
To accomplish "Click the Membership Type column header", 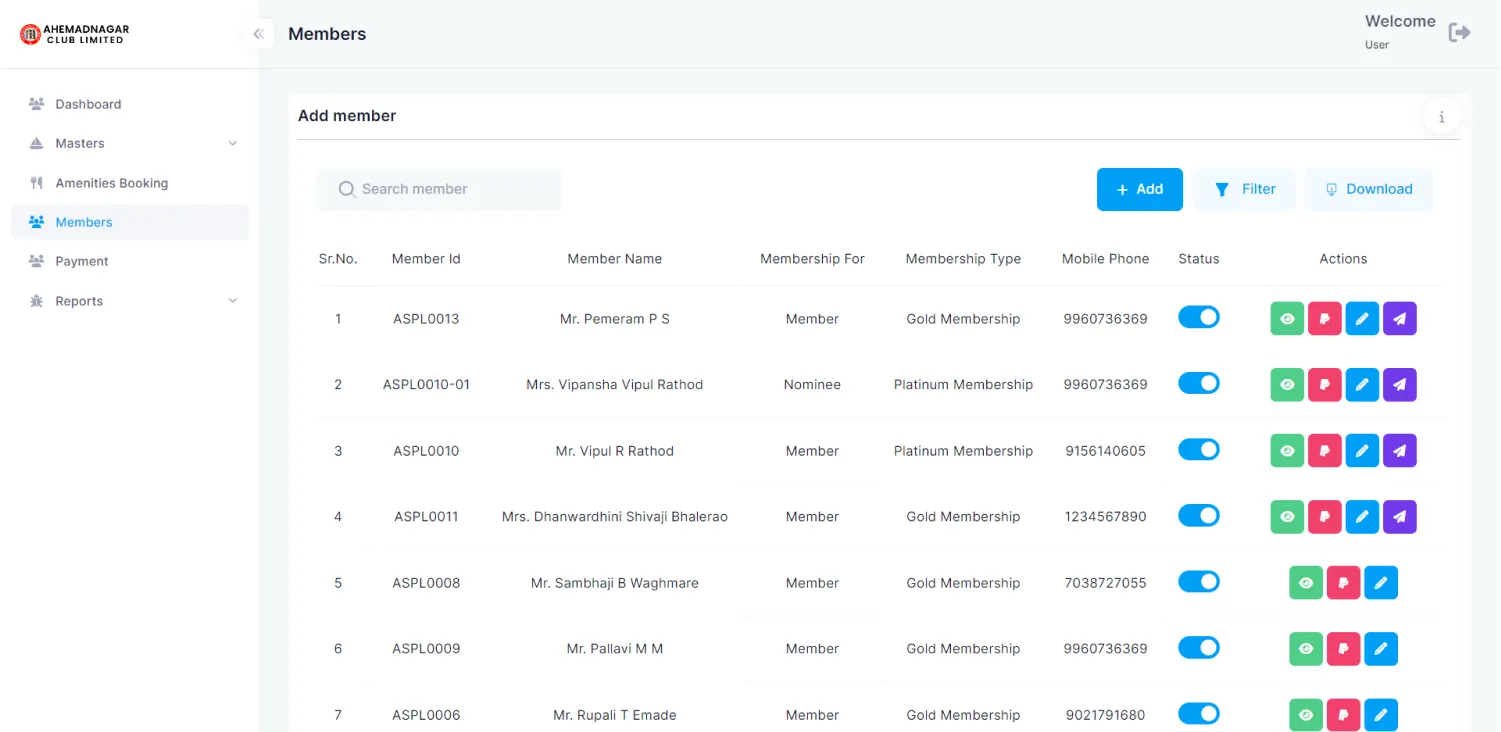I will click(x=963, y=259).
